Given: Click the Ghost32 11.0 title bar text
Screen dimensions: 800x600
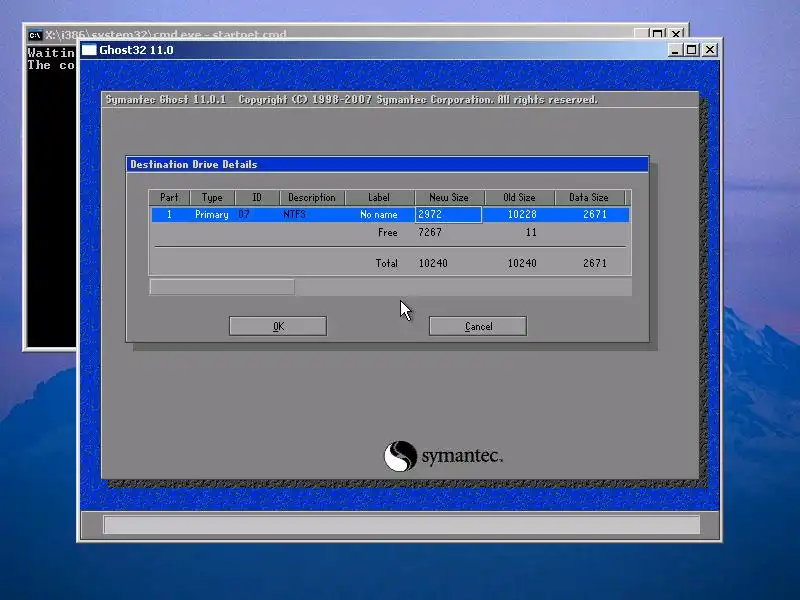Looking at the screenshot, I should click(136, 50).
